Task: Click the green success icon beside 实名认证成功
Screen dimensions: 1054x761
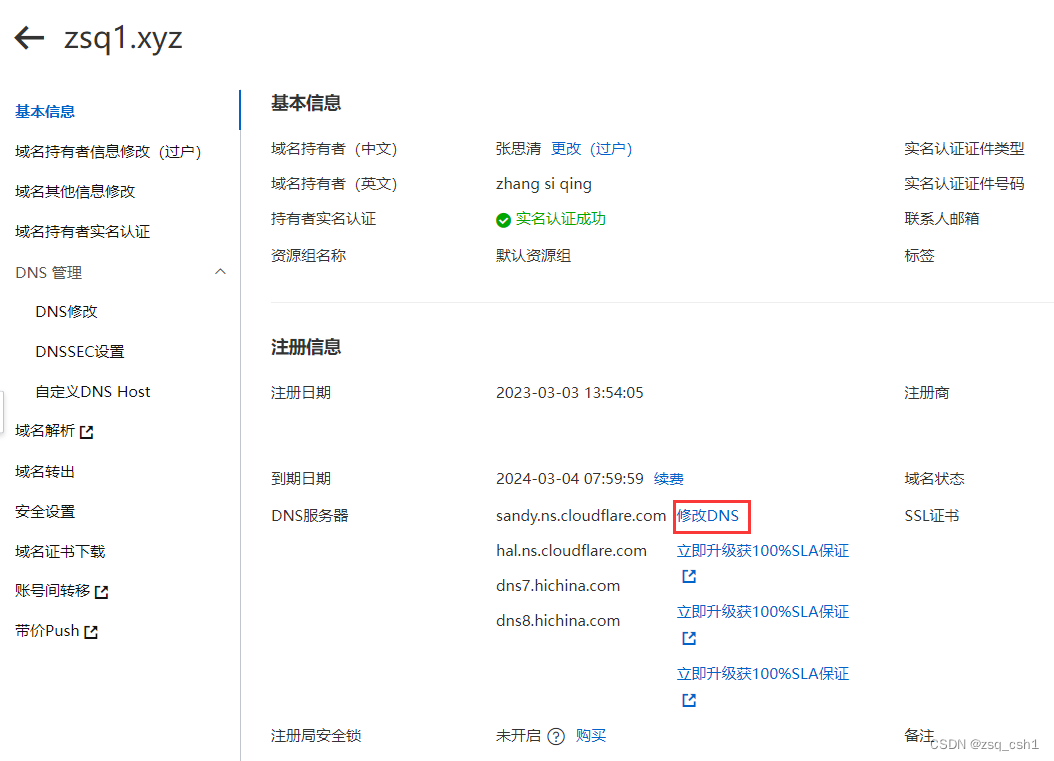Action: (503, 219)
